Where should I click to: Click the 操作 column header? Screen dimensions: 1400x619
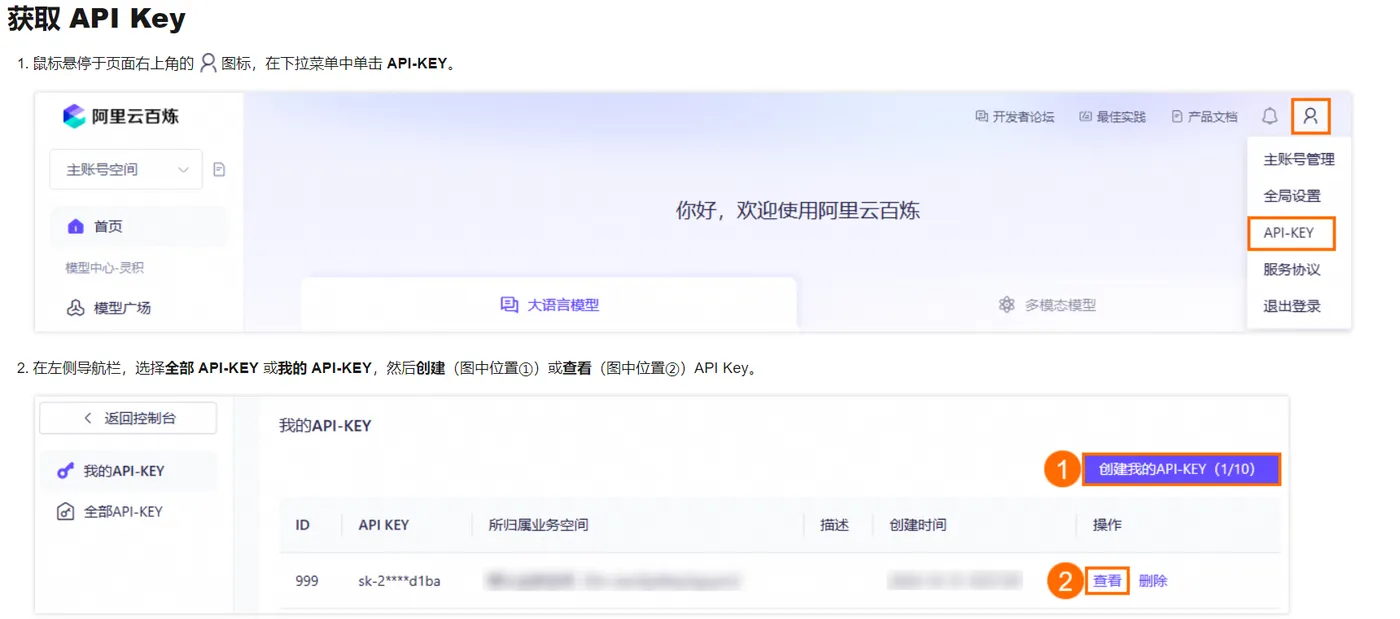coord(1107,525)
